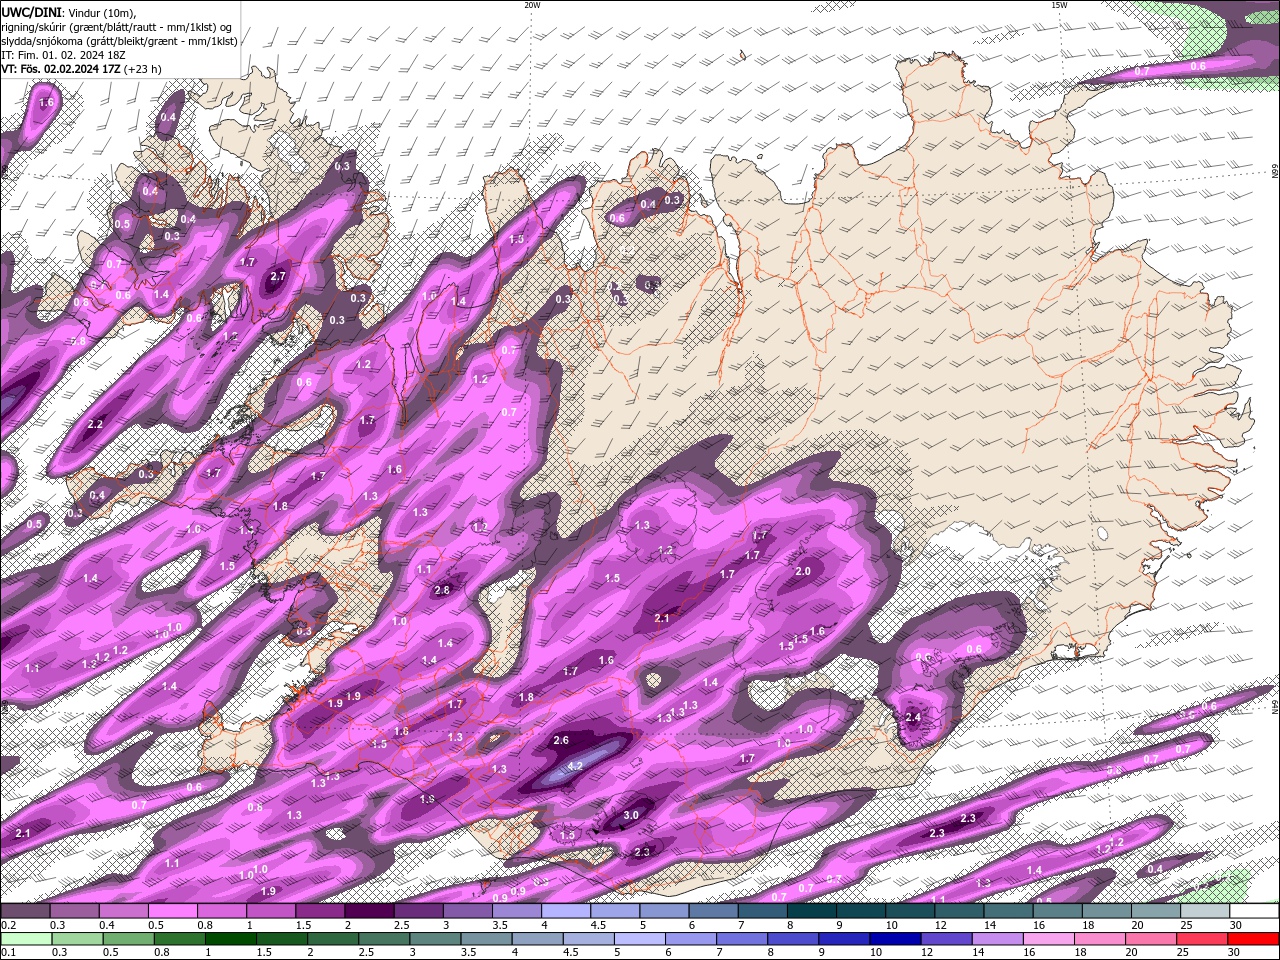The image size is (1280, 960).
Task: Pick top legend swatch between 20 and 25
Action: [1156, 911]
